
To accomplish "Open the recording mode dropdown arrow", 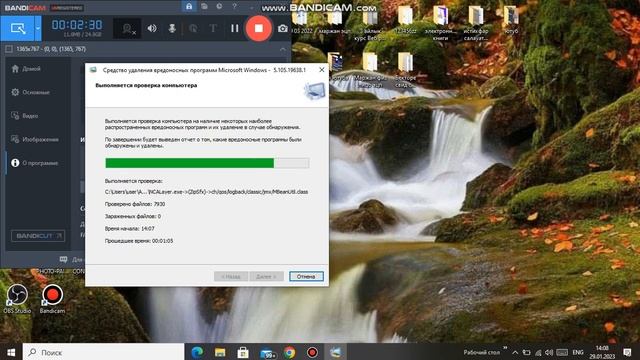I will 38,28.
